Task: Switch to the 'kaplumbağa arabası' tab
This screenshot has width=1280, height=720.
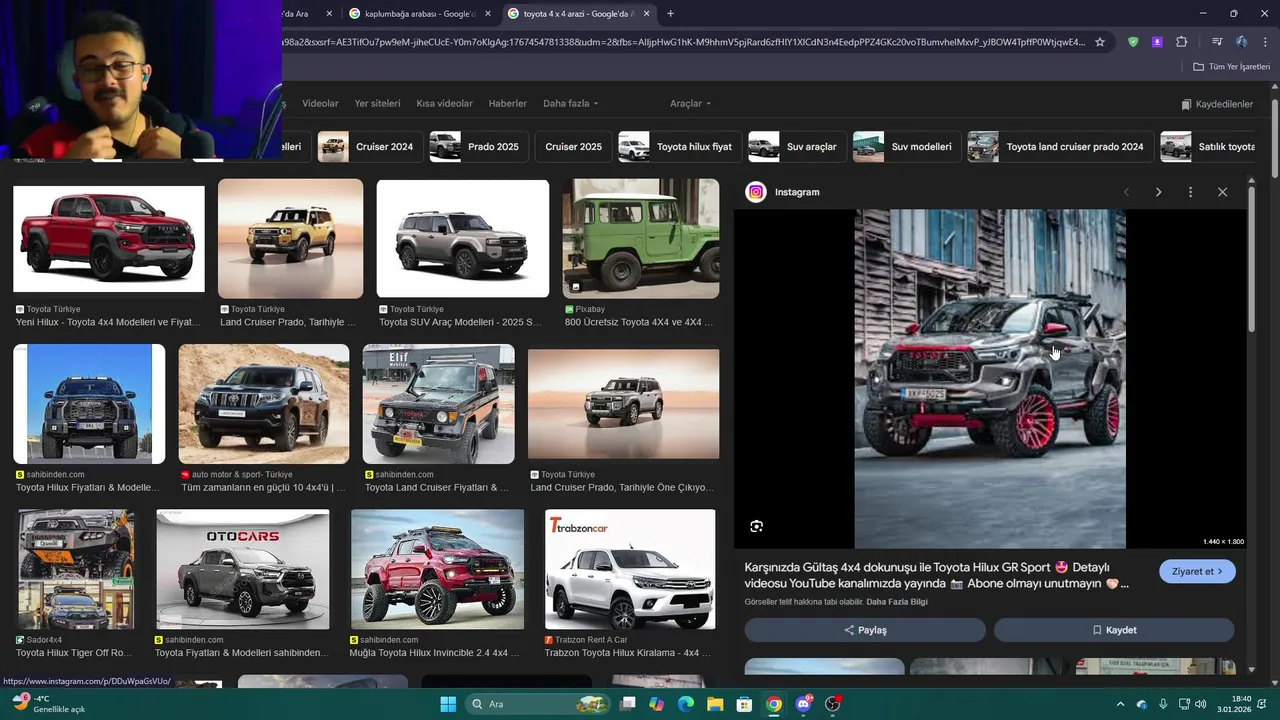Action: point(418,14)
